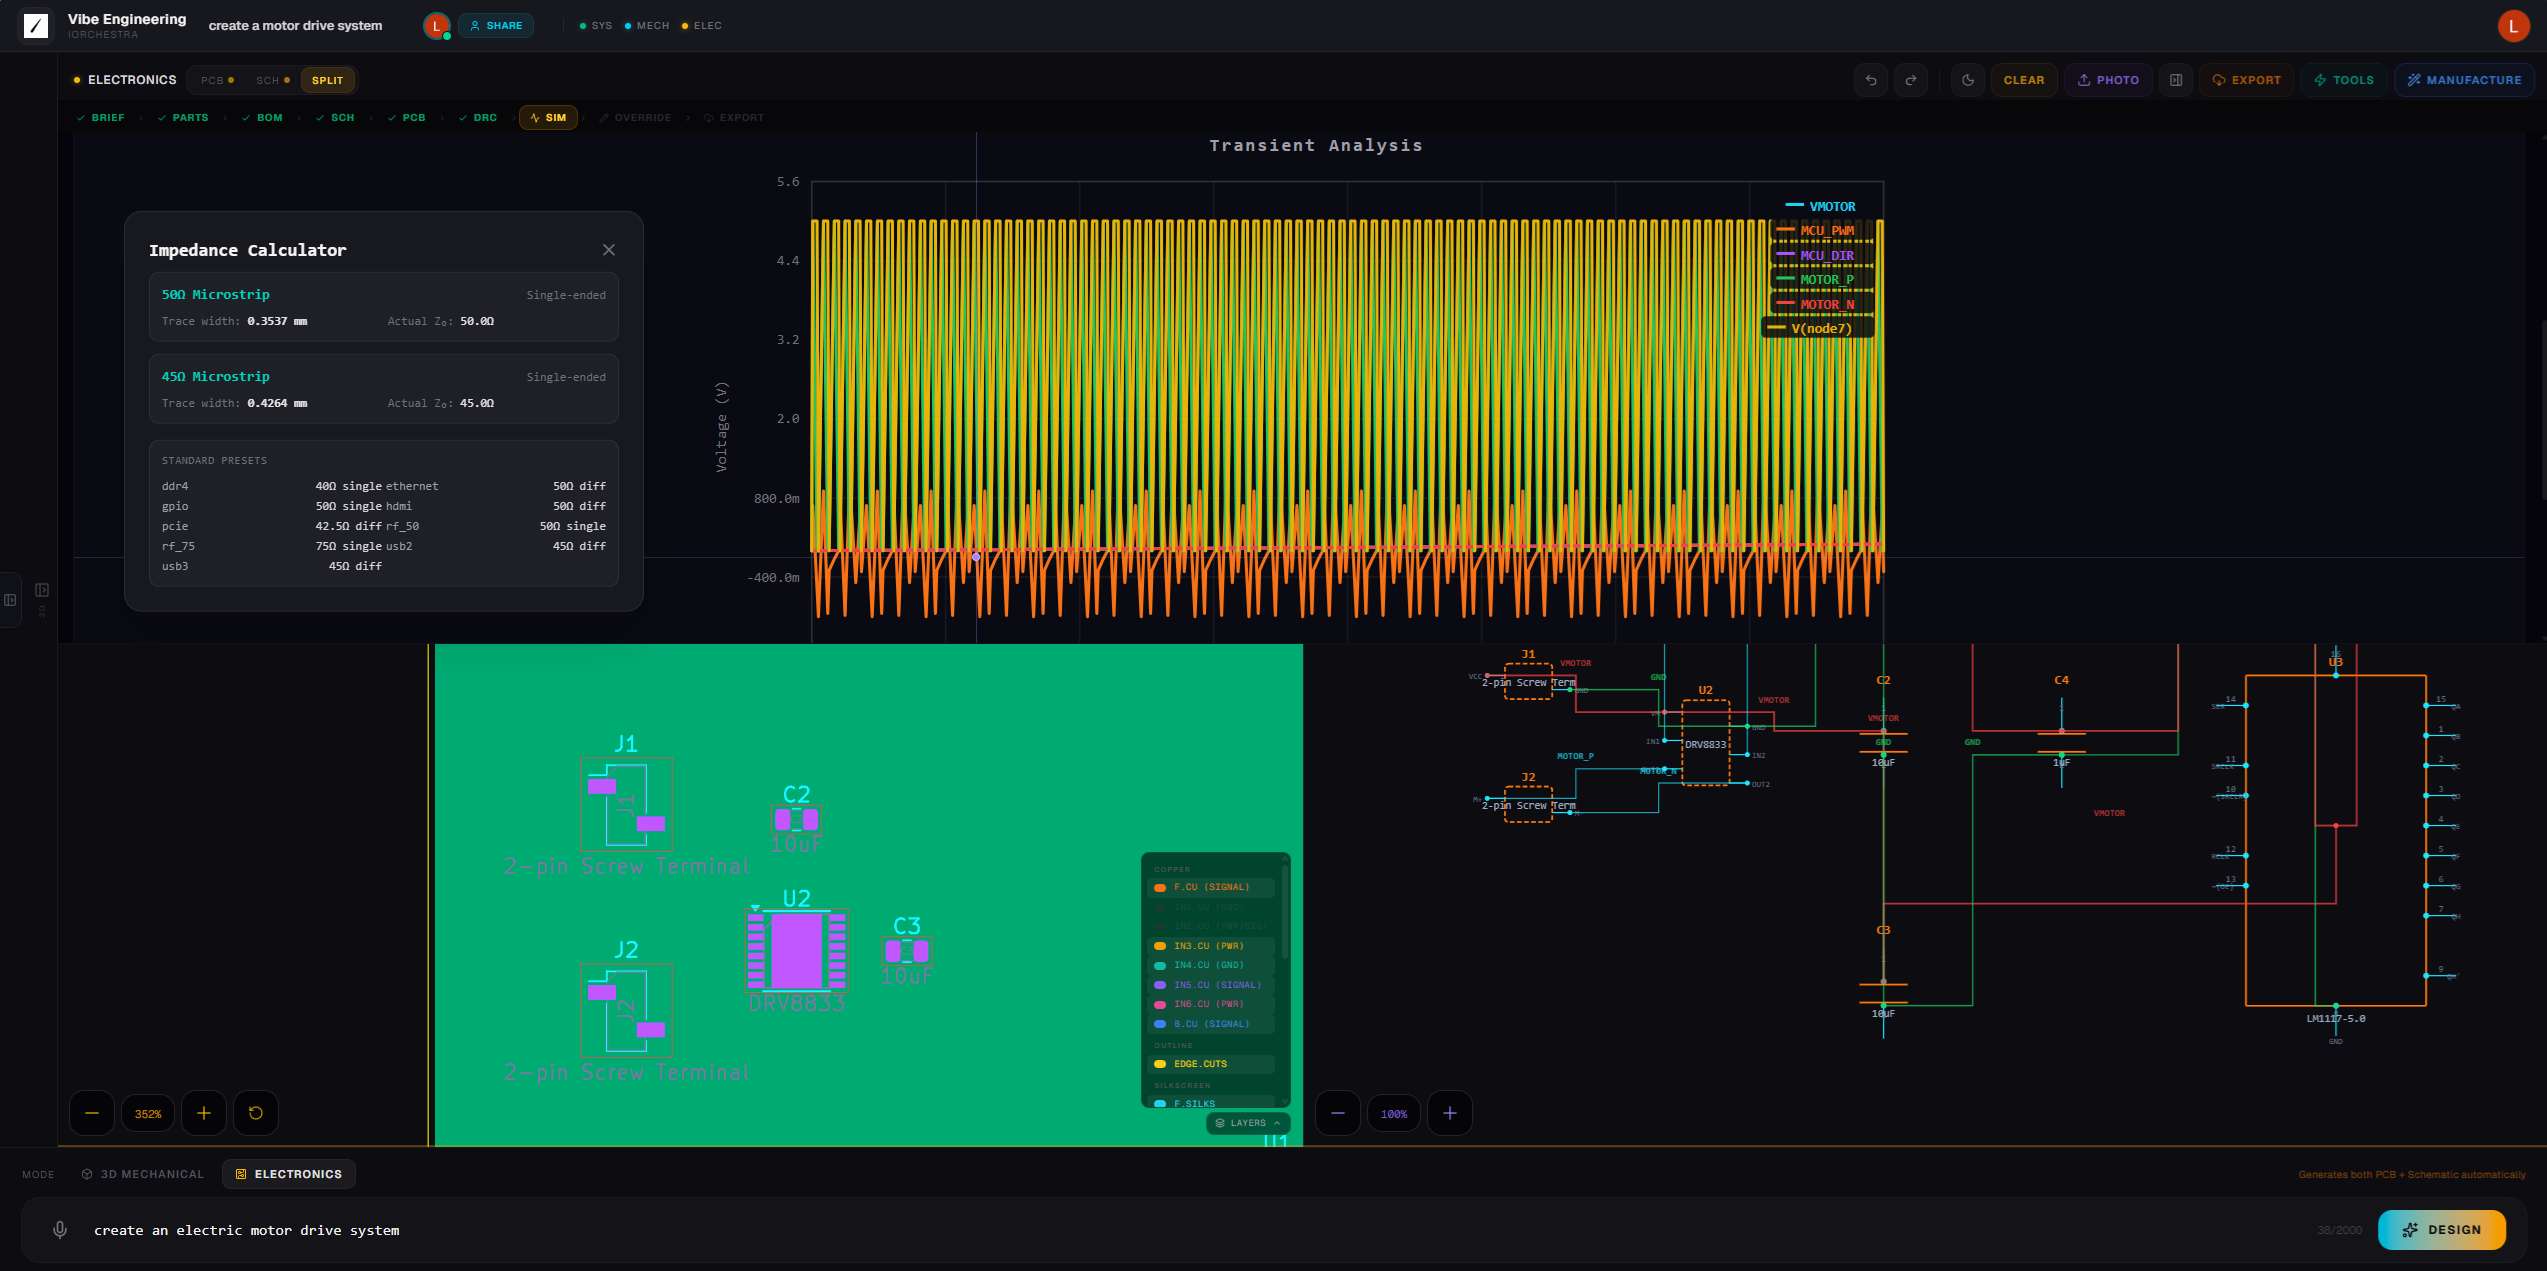
Task: Toggle IN4.CU (GND) layer visibility
Action: point(1211,965)
